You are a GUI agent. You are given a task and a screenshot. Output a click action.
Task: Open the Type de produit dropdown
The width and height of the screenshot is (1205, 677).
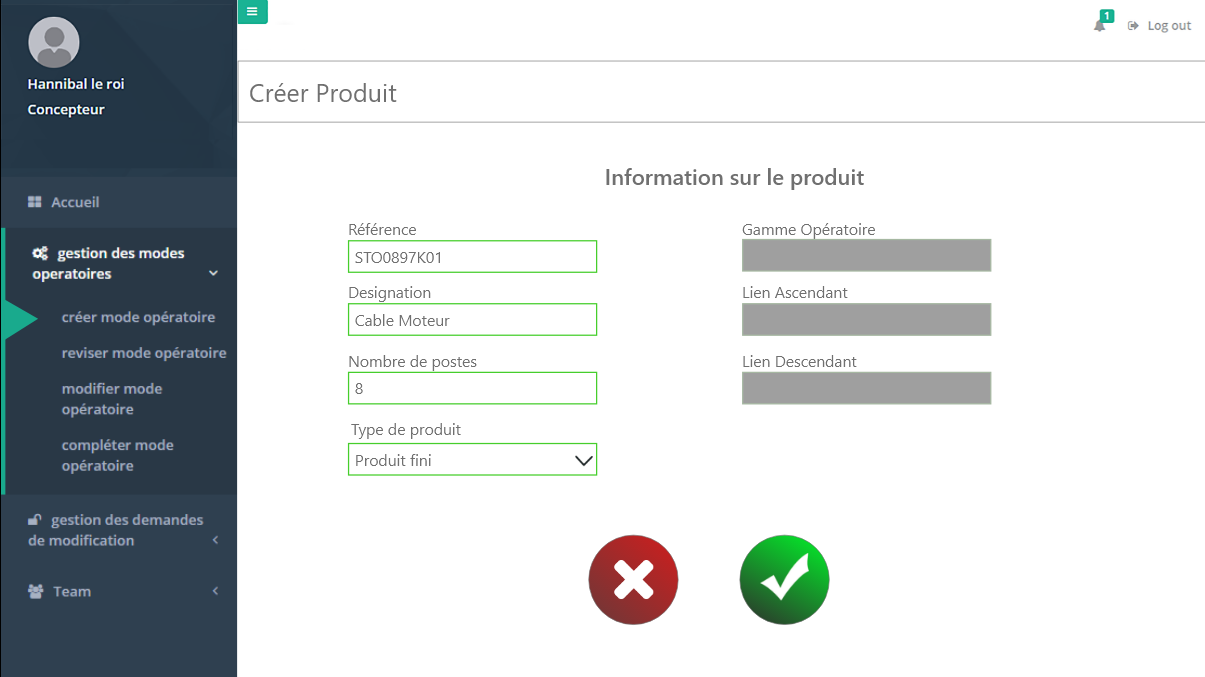point(472,460)
